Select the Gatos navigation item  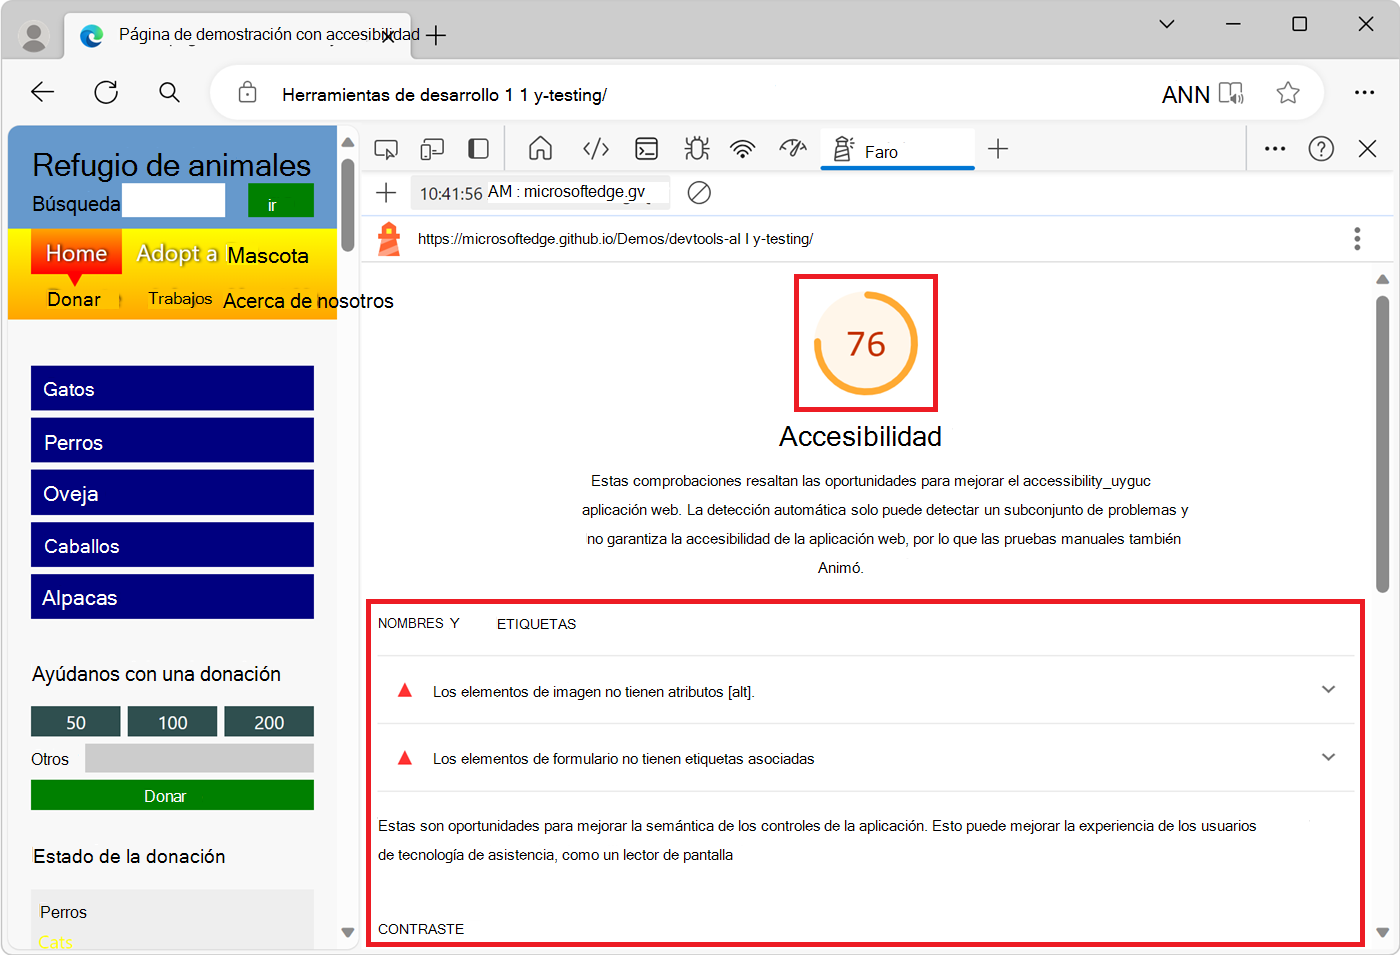pos(172,388)
